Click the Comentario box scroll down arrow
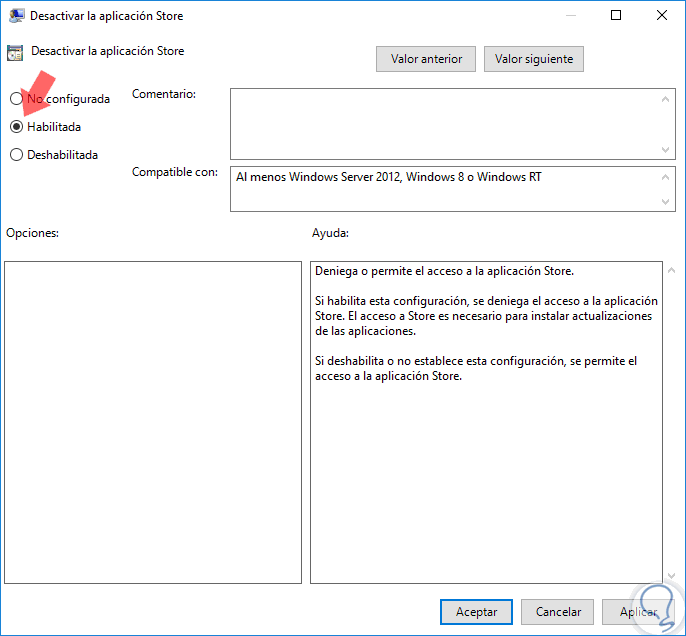Image resolution: width=686 pixels, height=636 pixels. point(665,150)
